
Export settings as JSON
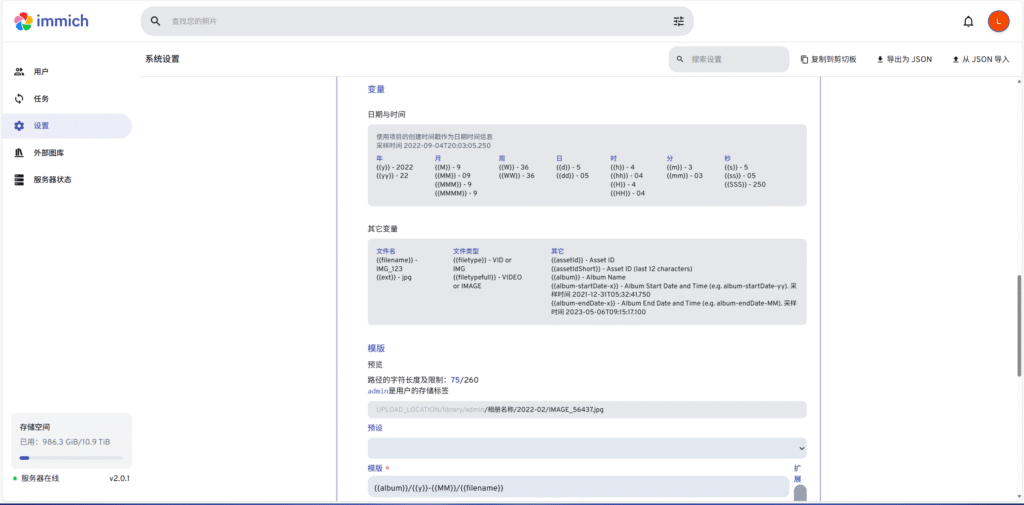coord(904,59)
